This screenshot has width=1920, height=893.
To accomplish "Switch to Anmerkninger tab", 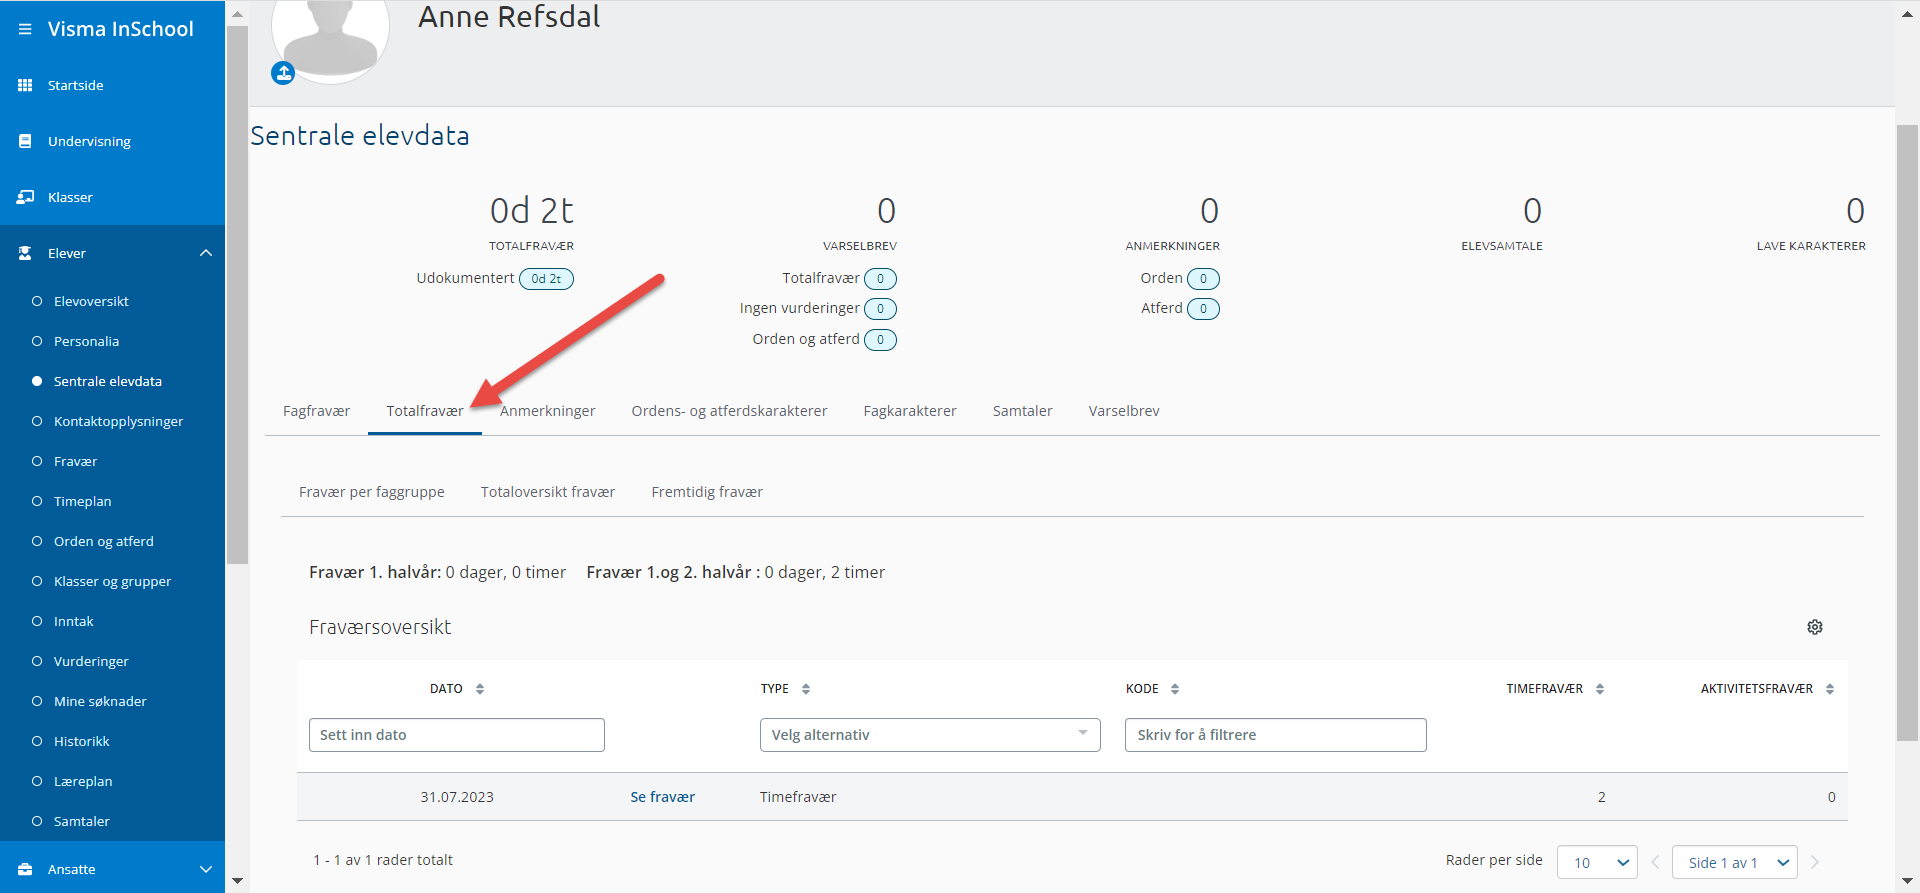I will 548,411.
